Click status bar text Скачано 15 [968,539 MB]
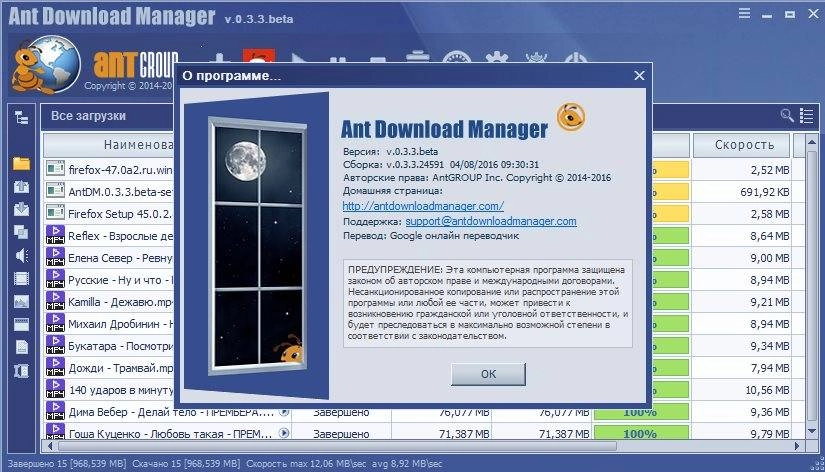This screenshot has height=472, width=825. [x=186, y=464]
